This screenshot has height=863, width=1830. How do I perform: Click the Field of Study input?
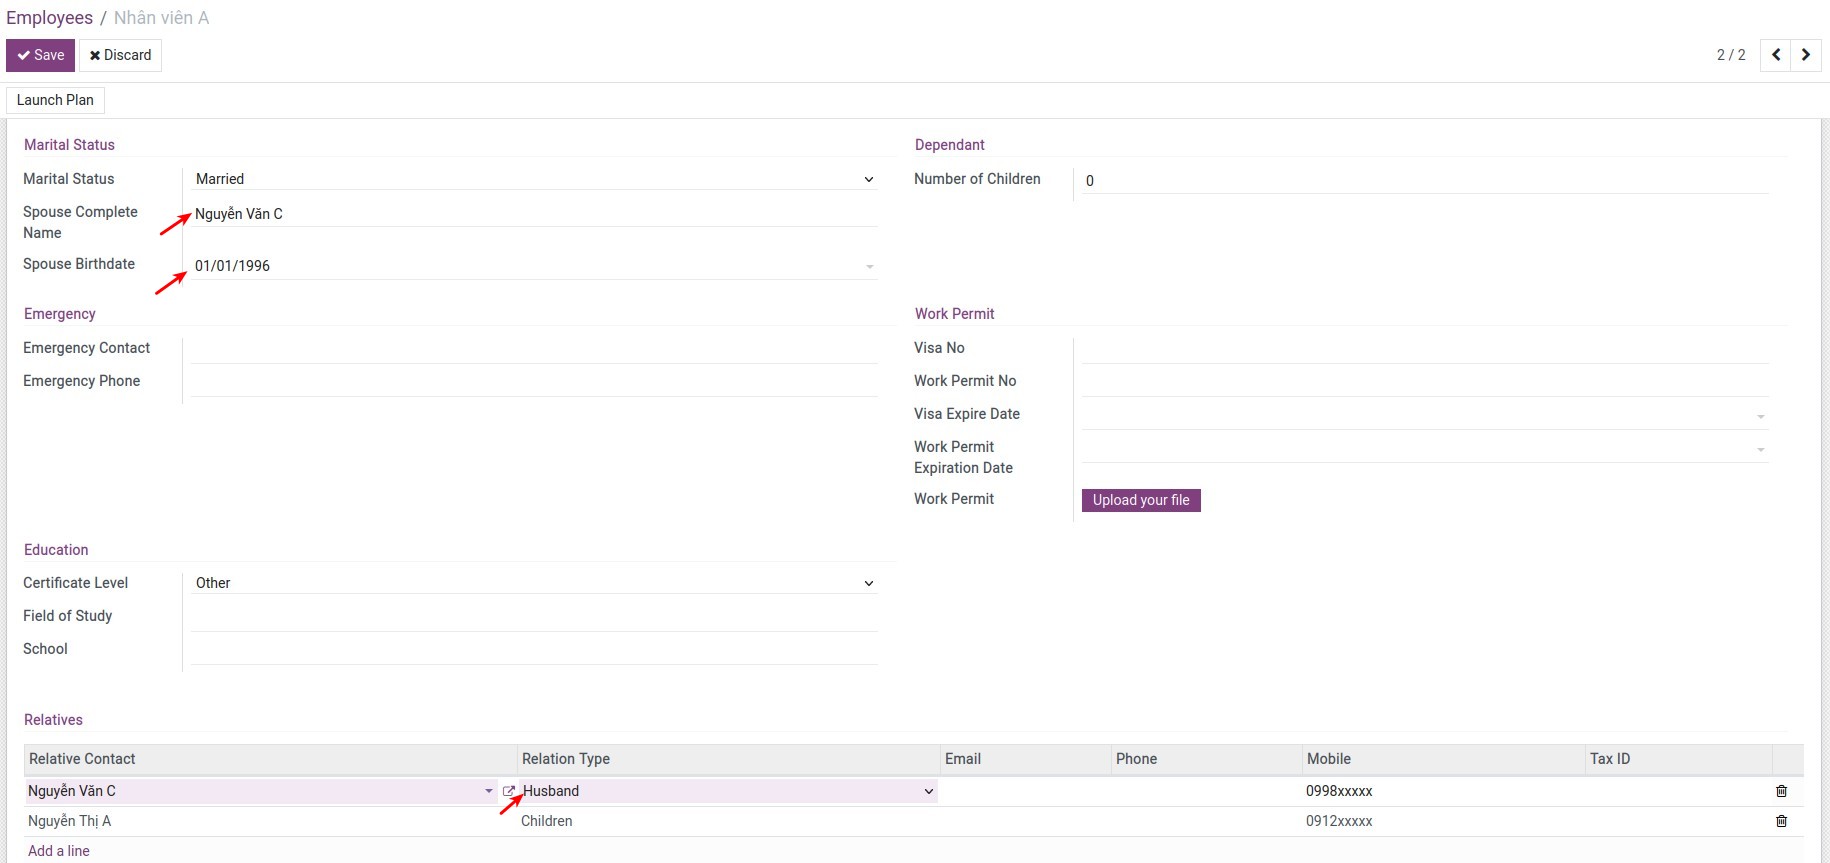pyautogui.click(x=534, y=617)
